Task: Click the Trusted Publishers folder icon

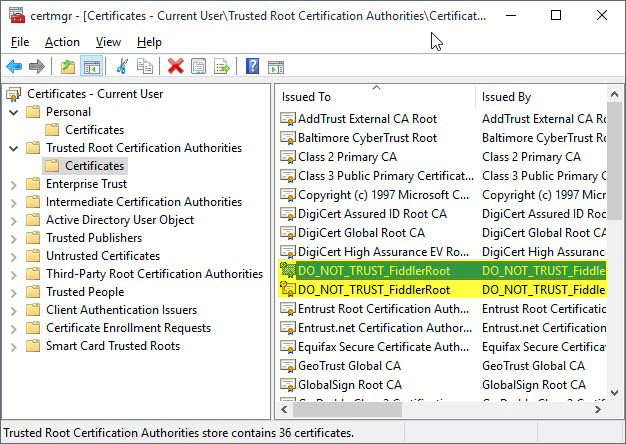Action: pyautogui.click(x=33, y=238)
